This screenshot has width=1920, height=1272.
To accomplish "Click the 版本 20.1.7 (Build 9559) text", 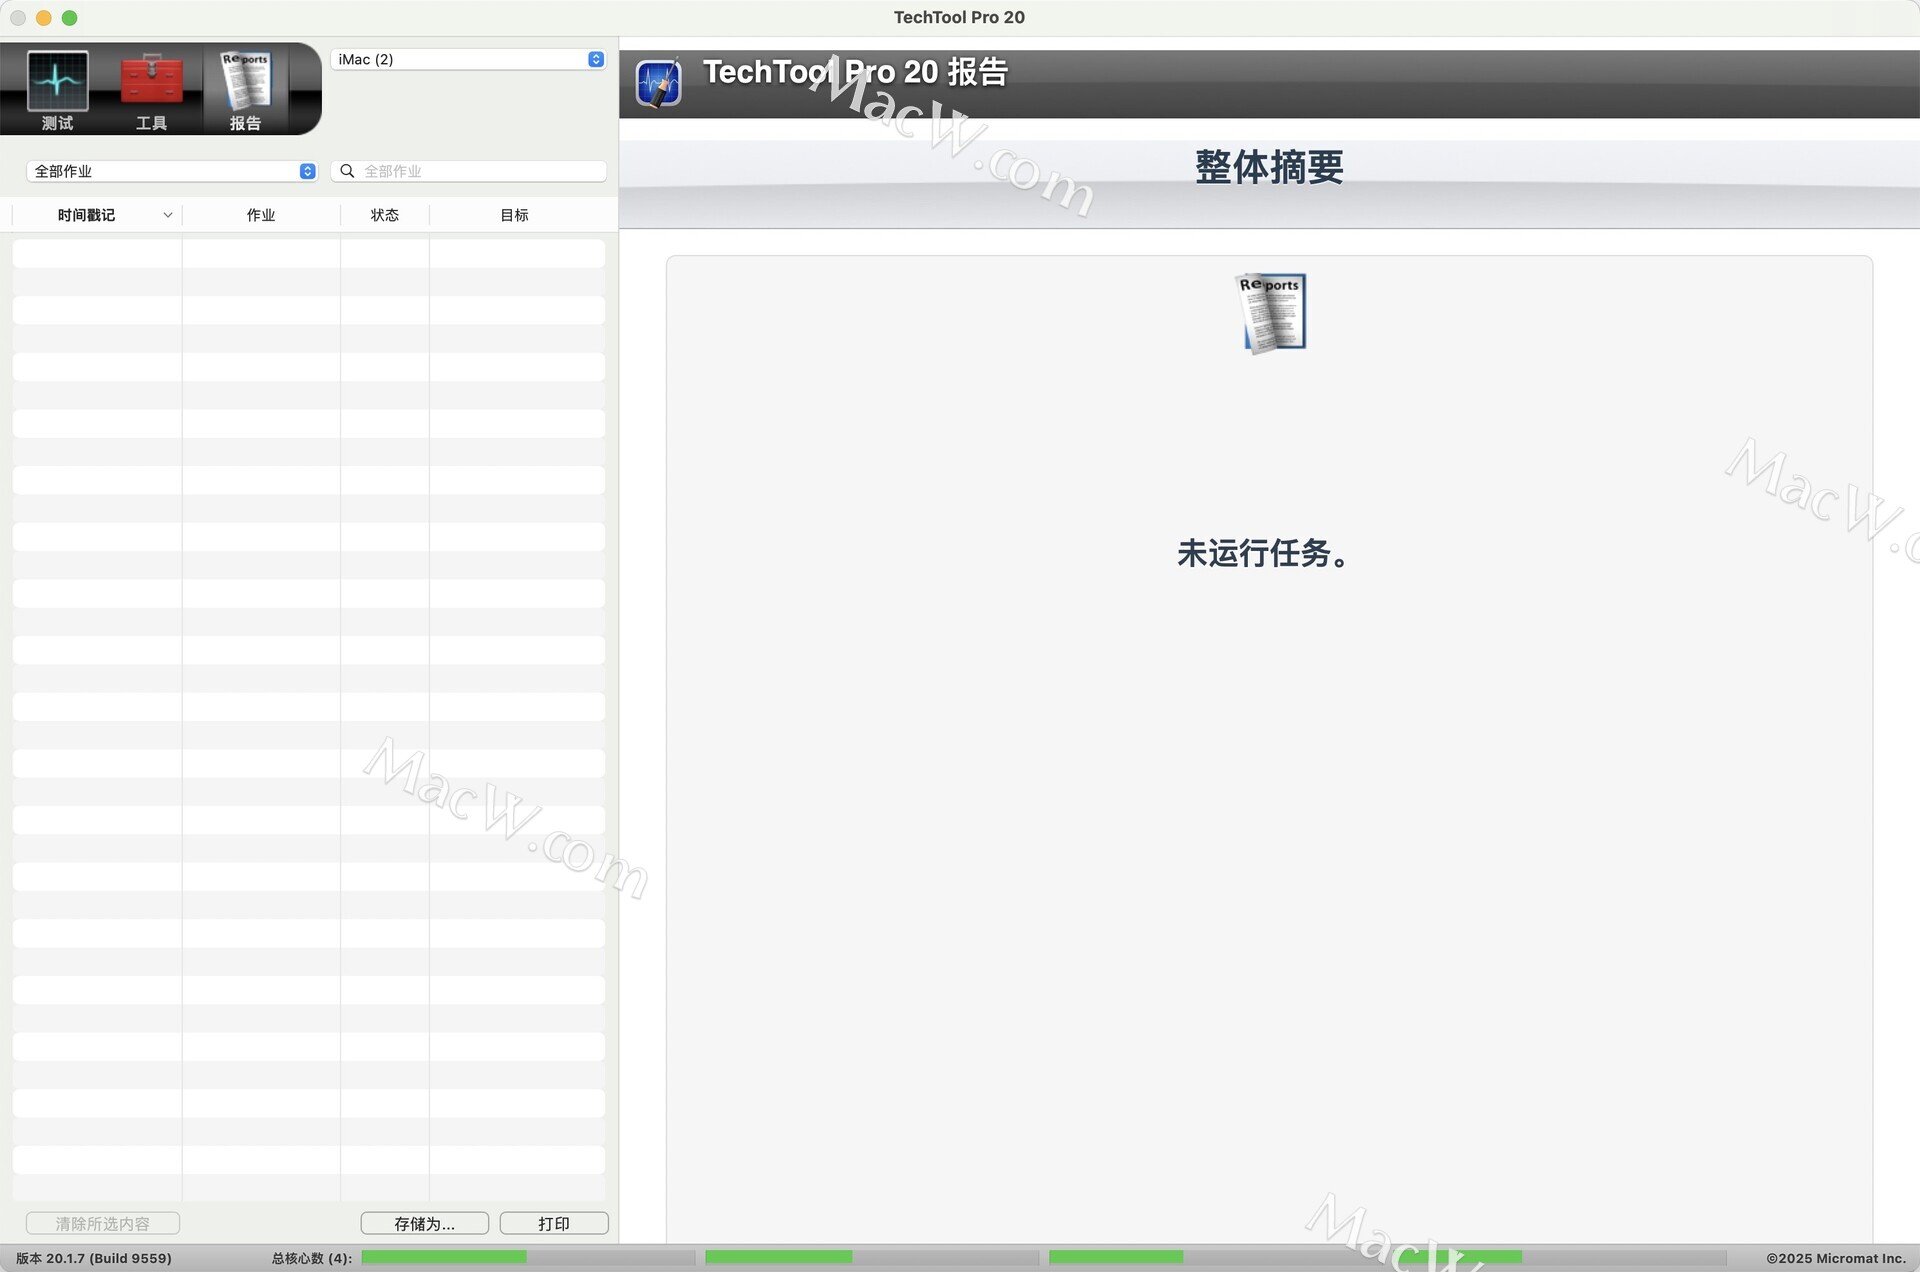I will pos(94,1258).
